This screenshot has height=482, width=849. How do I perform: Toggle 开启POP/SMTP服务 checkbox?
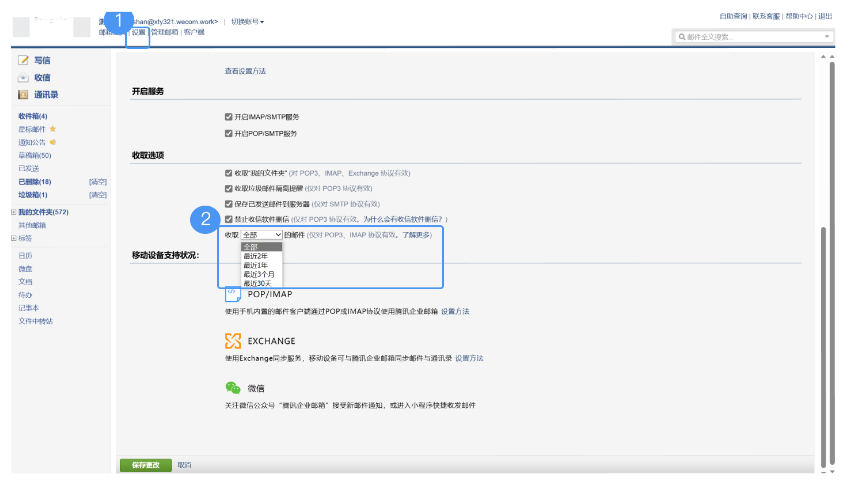(x=229, y=133)
